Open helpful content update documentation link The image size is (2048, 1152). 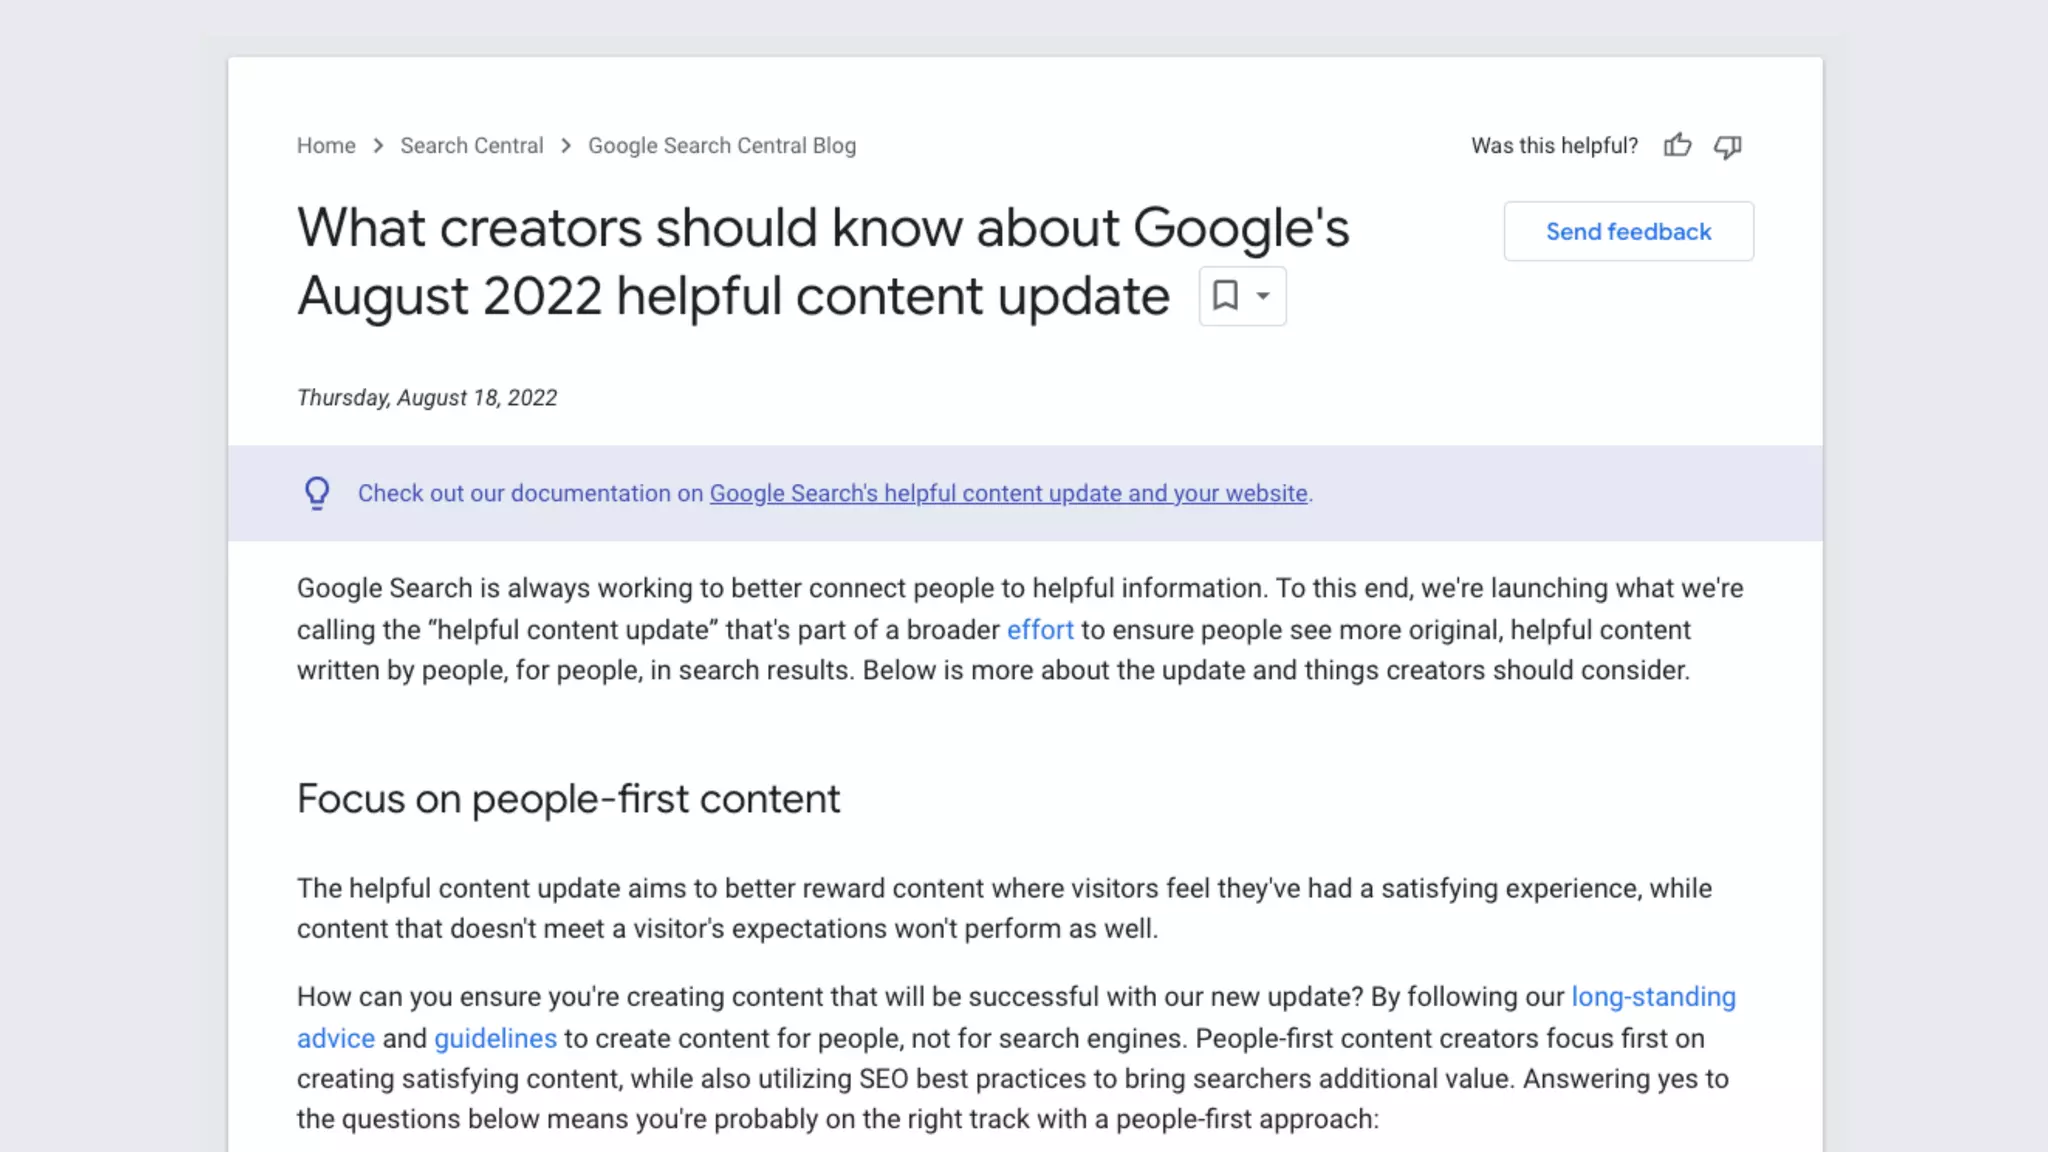(1008, 493)
